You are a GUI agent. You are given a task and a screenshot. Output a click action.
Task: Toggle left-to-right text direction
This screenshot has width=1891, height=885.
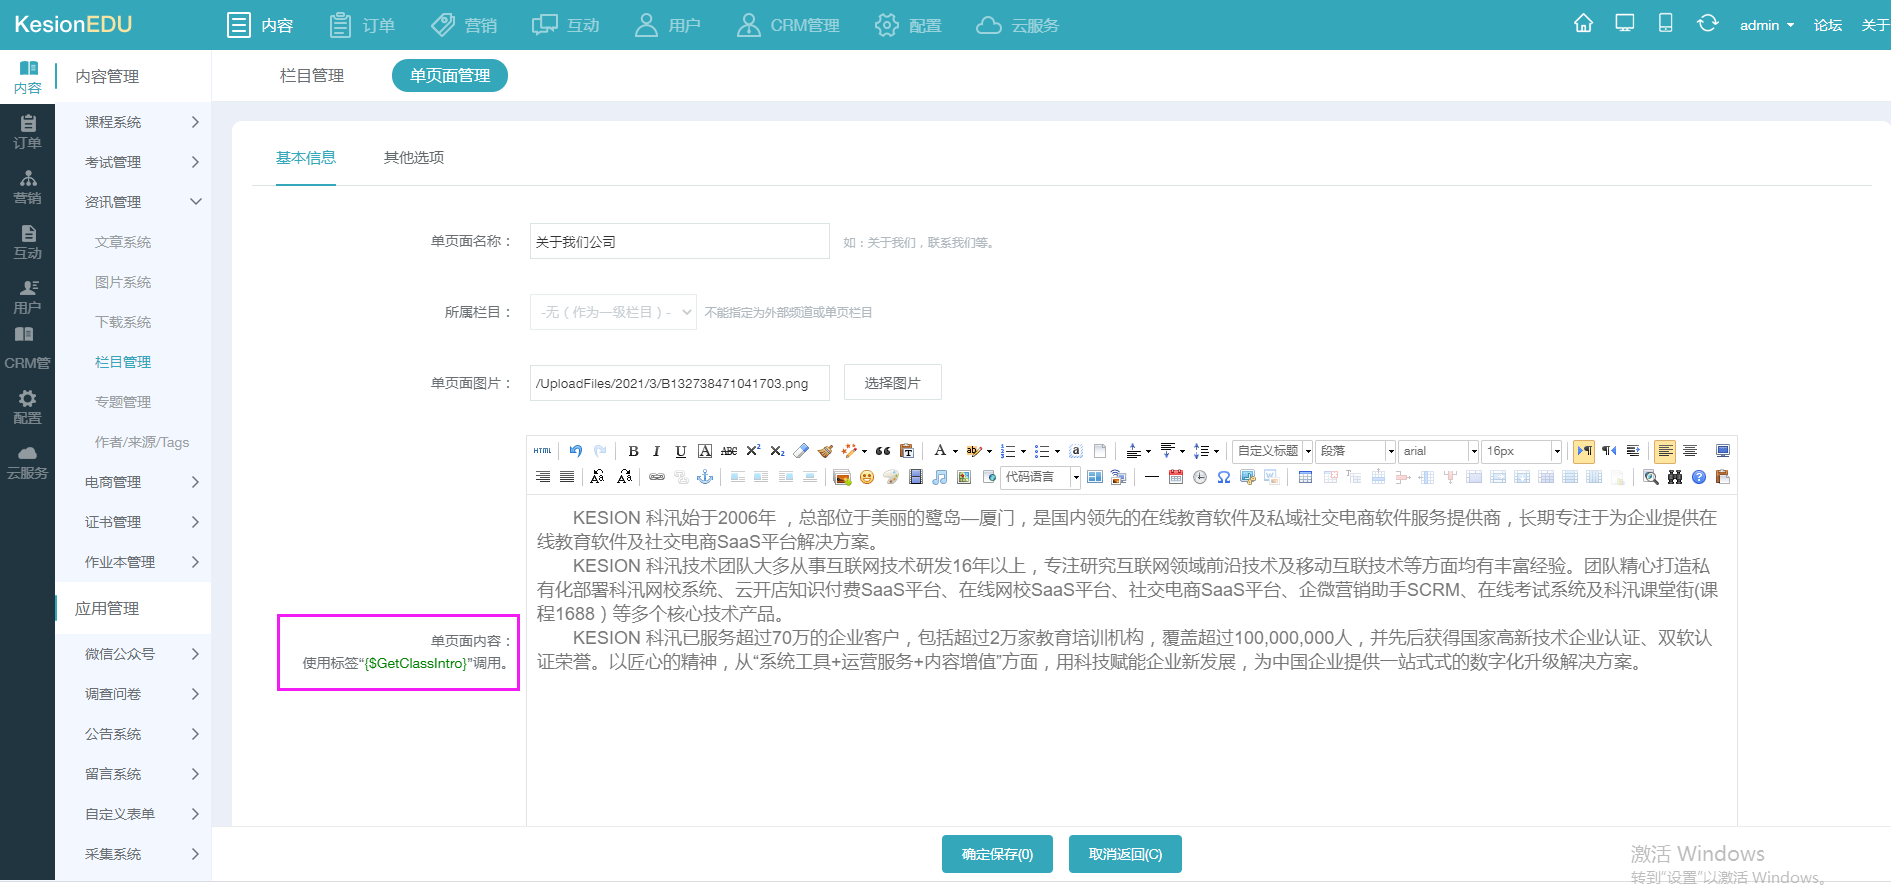pos(1584,451)
